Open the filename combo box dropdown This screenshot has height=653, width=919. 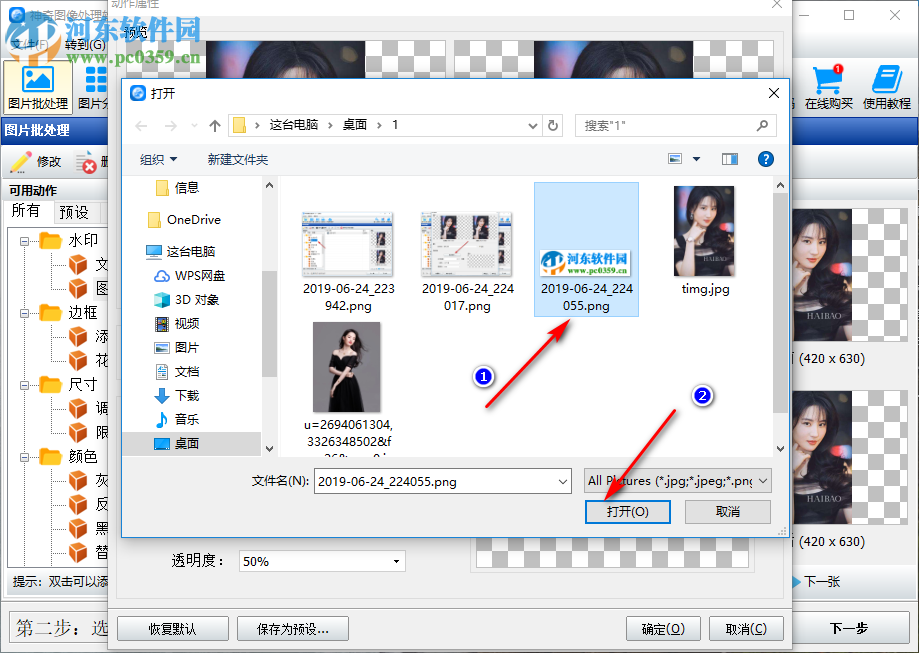(563, 482)
